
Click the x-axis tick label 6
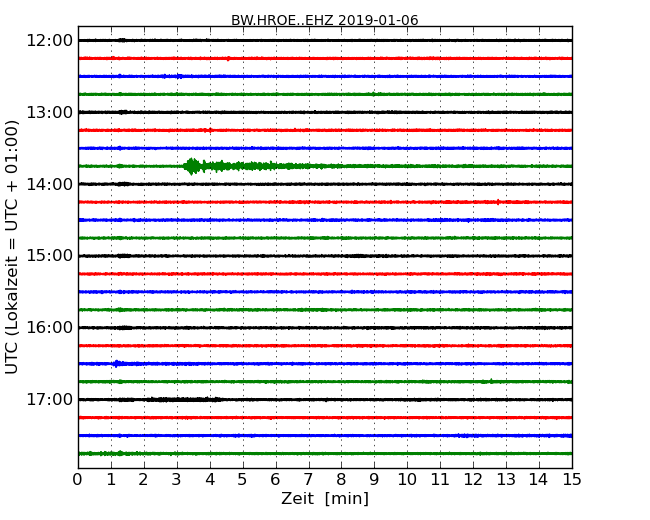tap(275, 480)
